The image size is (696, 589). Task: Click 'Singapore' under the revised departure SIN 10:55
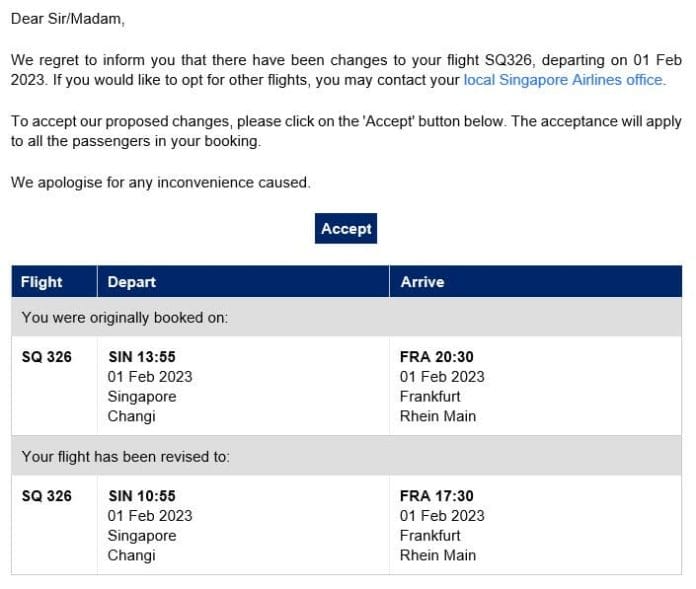coord(142,535)
